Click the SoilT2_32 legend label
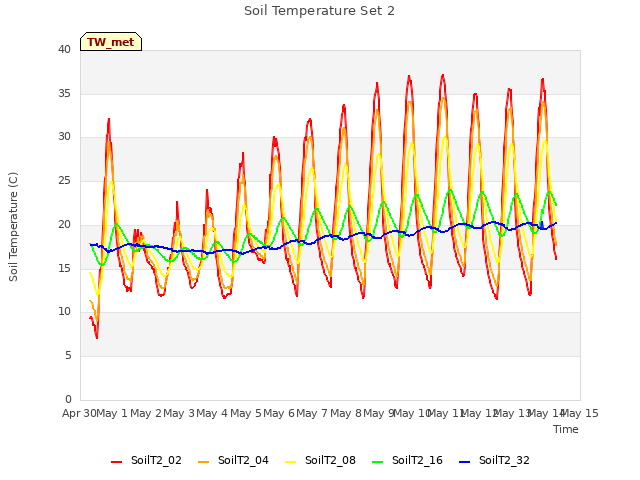640x480 pixels. [504, 460]
